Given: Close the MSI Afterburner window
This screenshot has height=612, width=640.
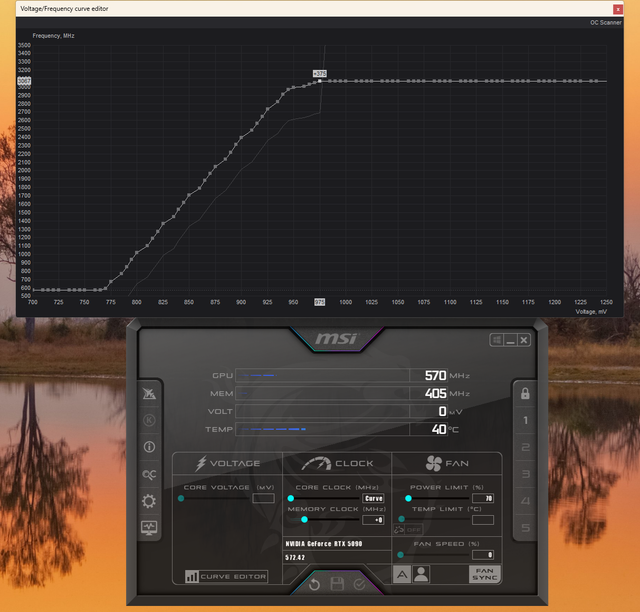Looking at the screenshot, I should [x=524, y=340].
